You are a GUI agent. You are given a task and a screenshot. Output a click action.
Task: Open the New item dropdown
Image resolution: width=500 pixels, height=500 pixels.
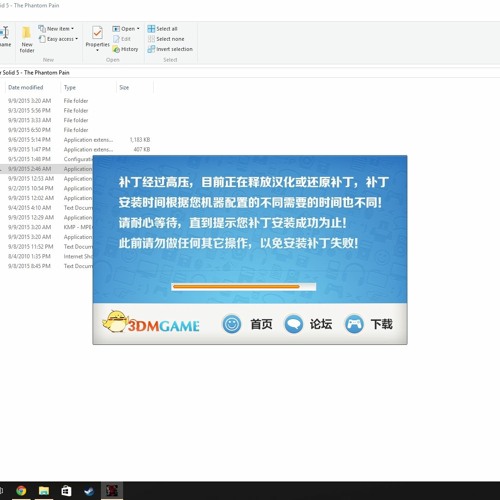point(56,29)
